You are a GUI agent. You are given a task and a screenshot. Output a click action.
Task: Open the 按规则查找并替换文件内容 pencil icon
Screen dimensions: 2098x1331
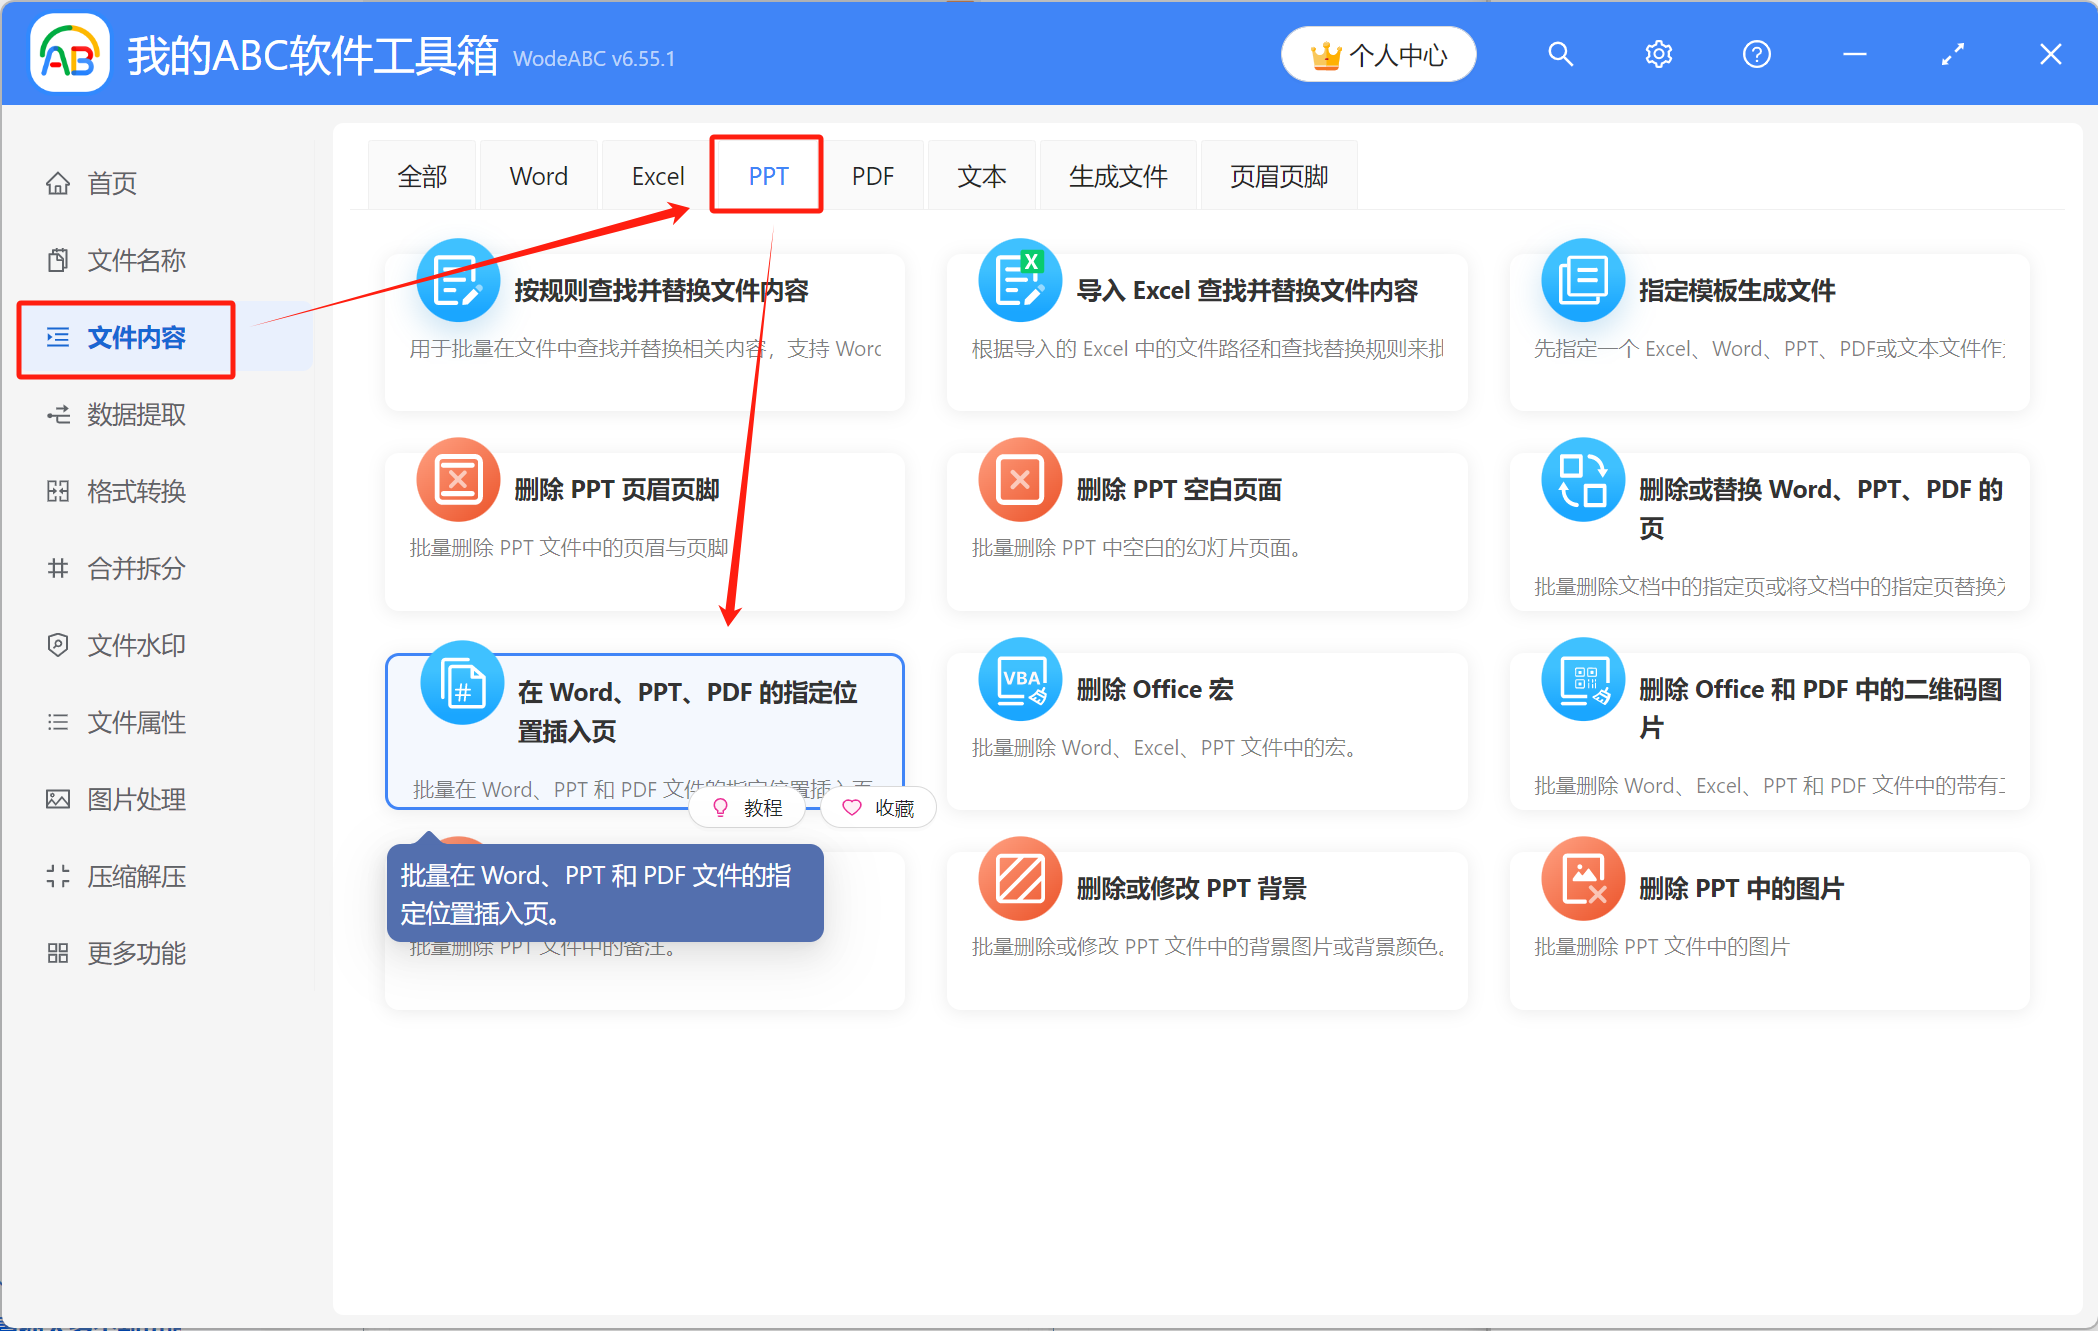pyautogui.click(x=457, y=281)
